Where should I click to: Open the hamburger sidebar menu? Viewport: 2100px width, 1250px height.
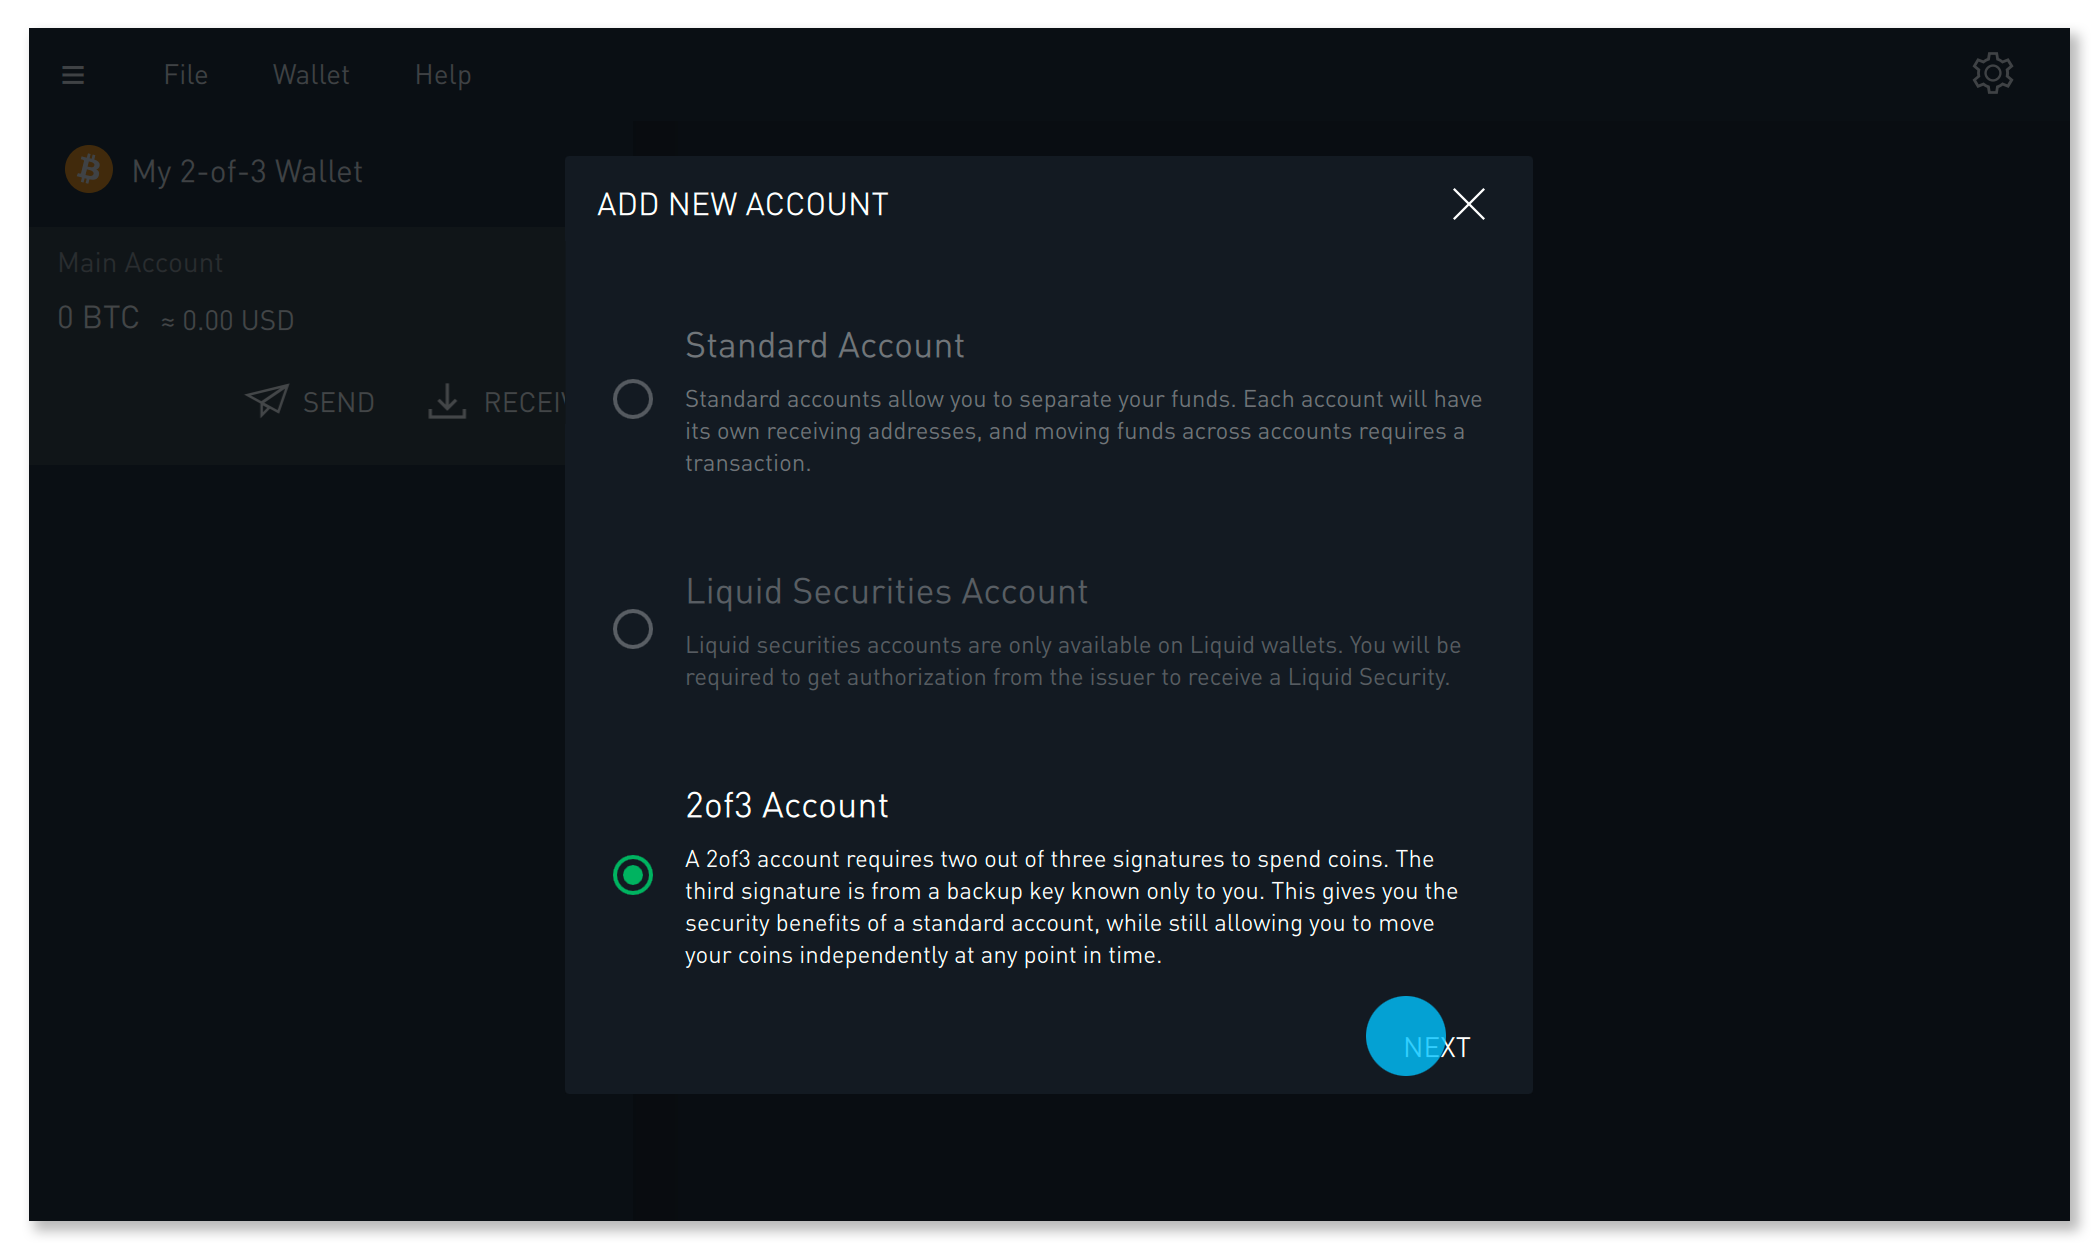(x=73, y=75)
